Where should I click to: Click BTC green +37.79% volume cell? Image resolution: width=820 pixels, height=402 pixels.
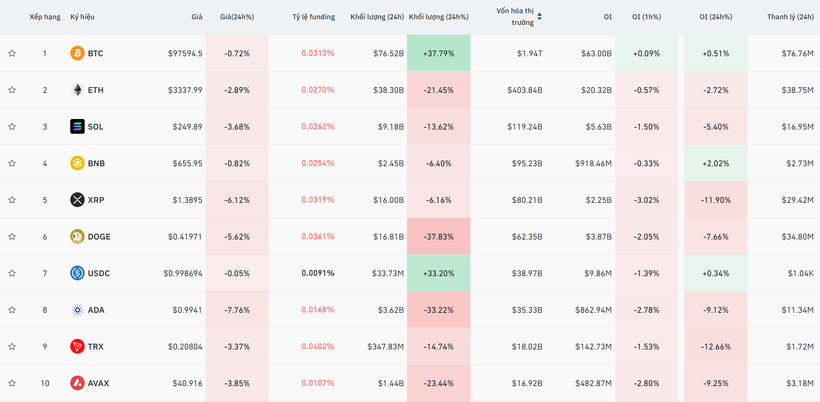[x=438, y=53]
